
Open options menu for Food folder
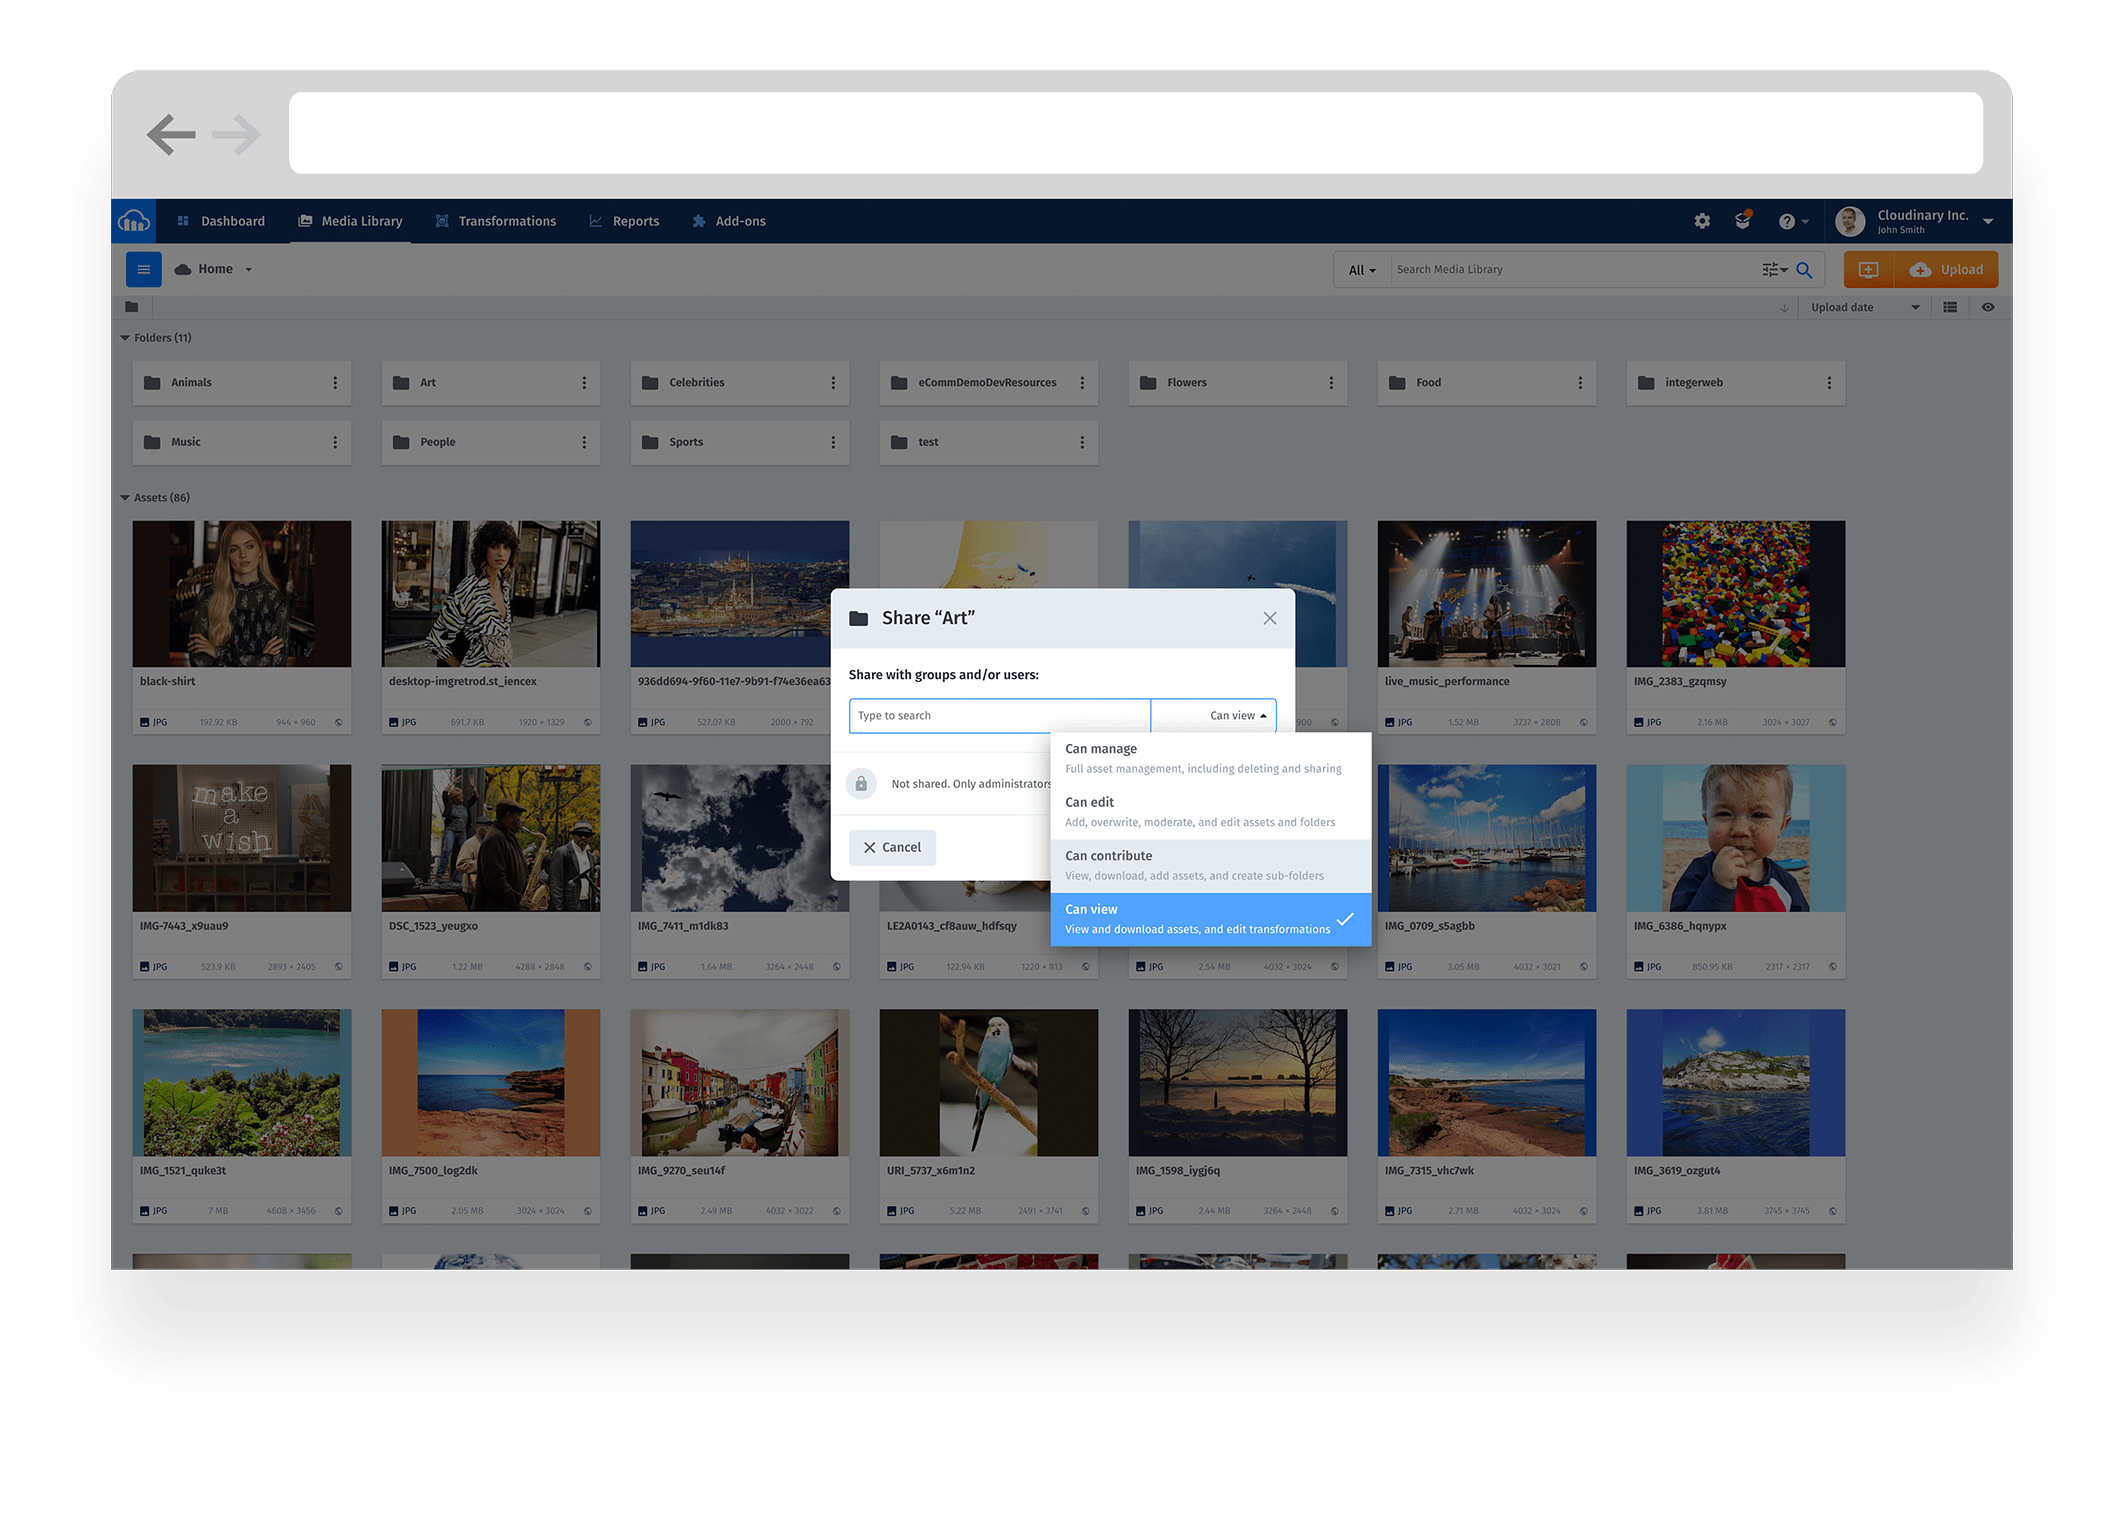(1580, 383)
